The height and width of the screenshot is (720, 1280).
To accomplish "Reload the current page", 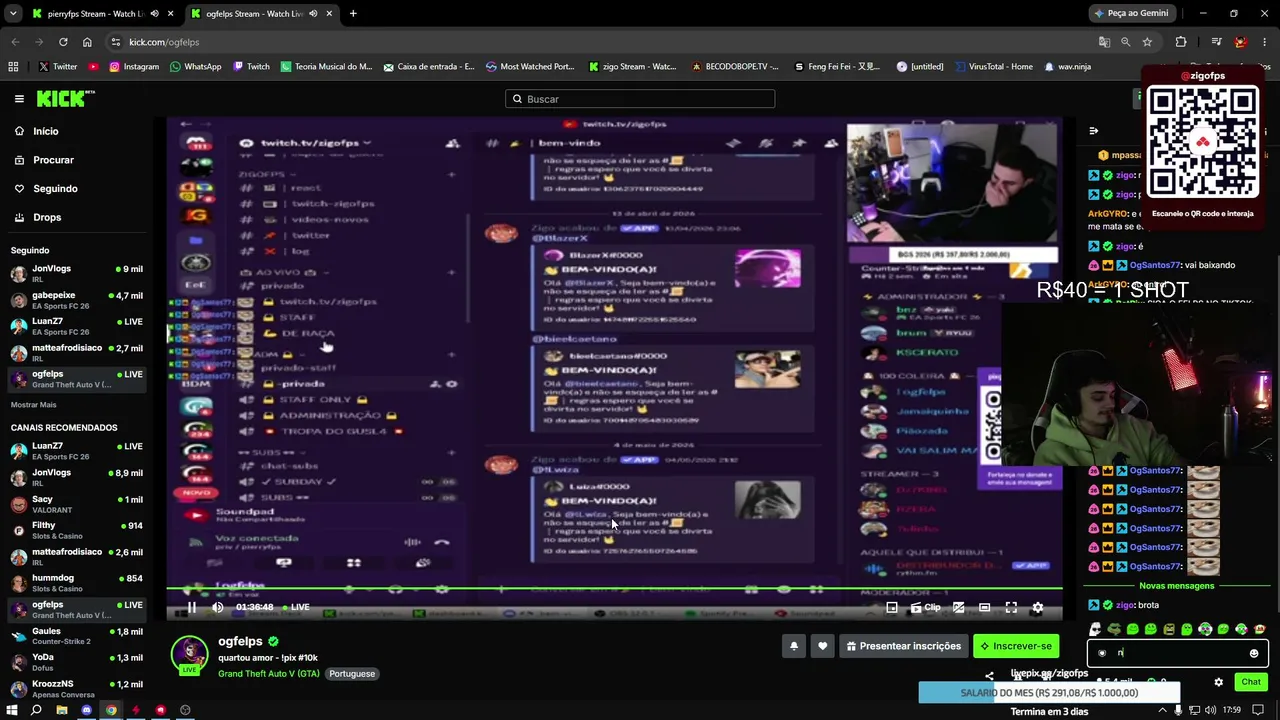I will click(x=63, y=42).
